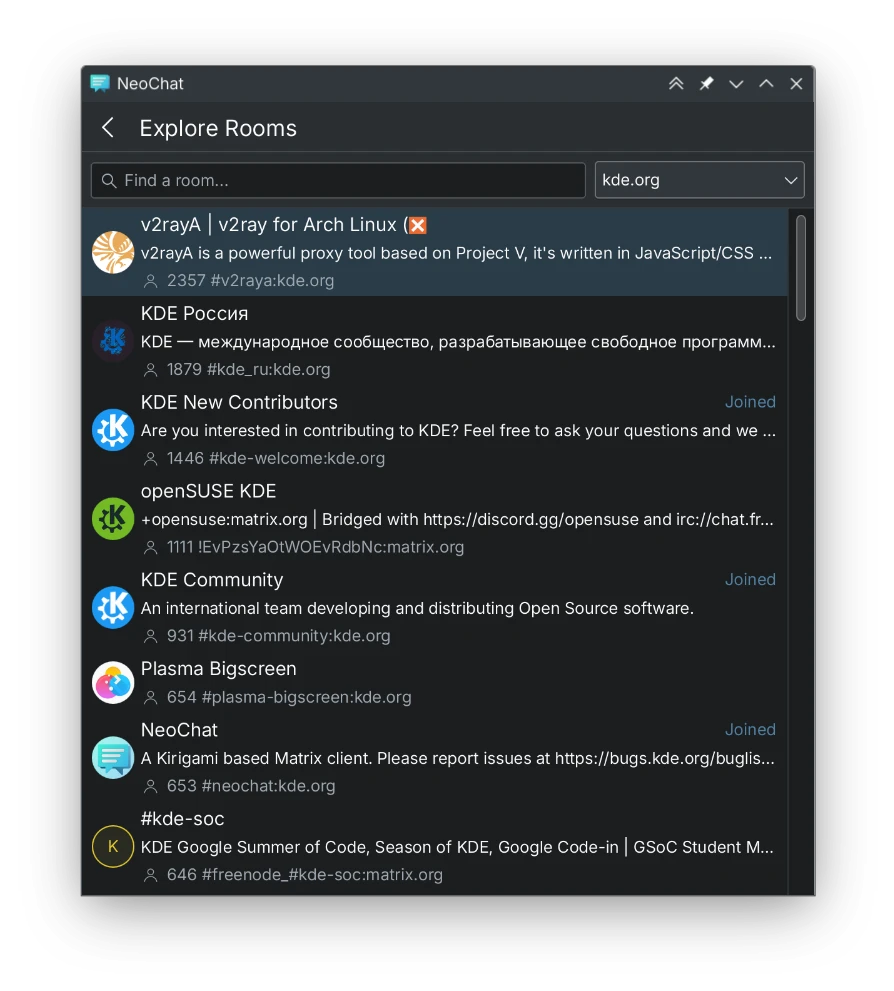This screenshot has width=894, height=991.
Task: Click the KDE New Contributors avatar
Action: pyautogui.click(x=113, y=430)
